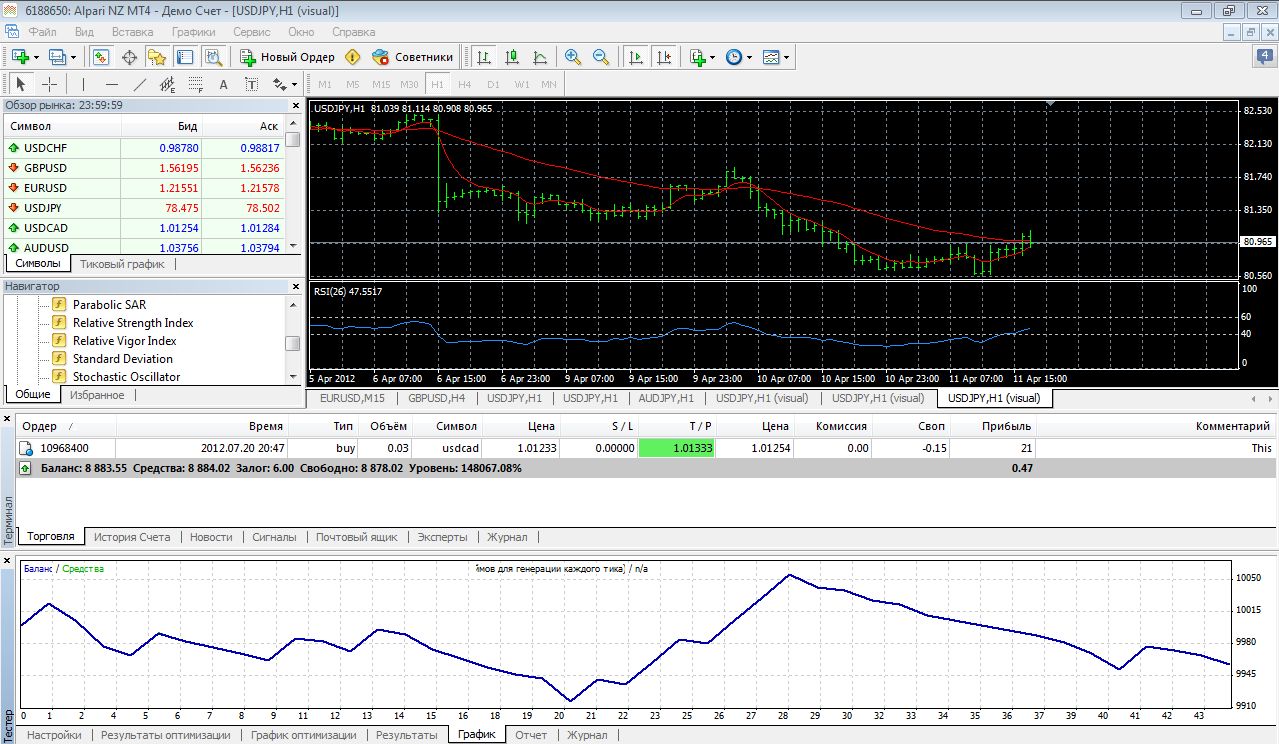Click the New Chart toolbar icon

(20, 57)
